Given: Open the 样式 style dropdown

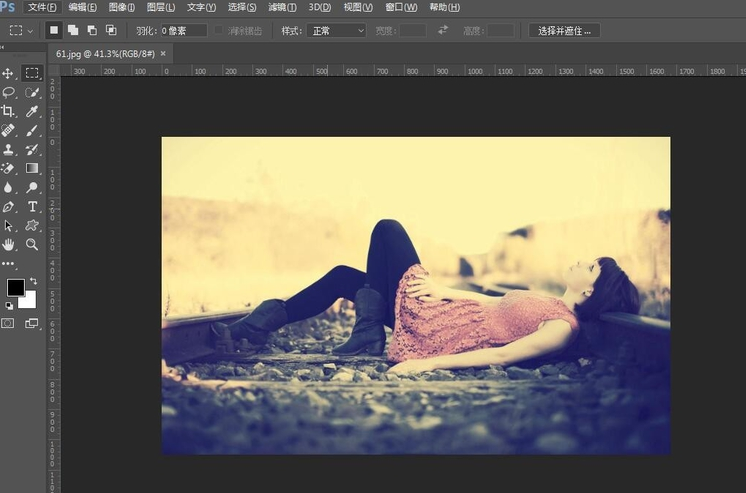Looking at the screenshot, I should click(x=335, y=31).
